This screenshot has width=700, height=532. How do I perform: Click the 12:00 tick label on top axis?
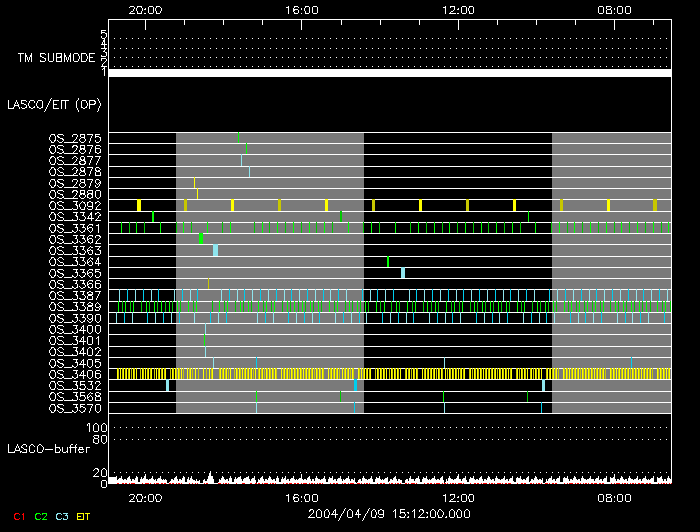(457, 8)
